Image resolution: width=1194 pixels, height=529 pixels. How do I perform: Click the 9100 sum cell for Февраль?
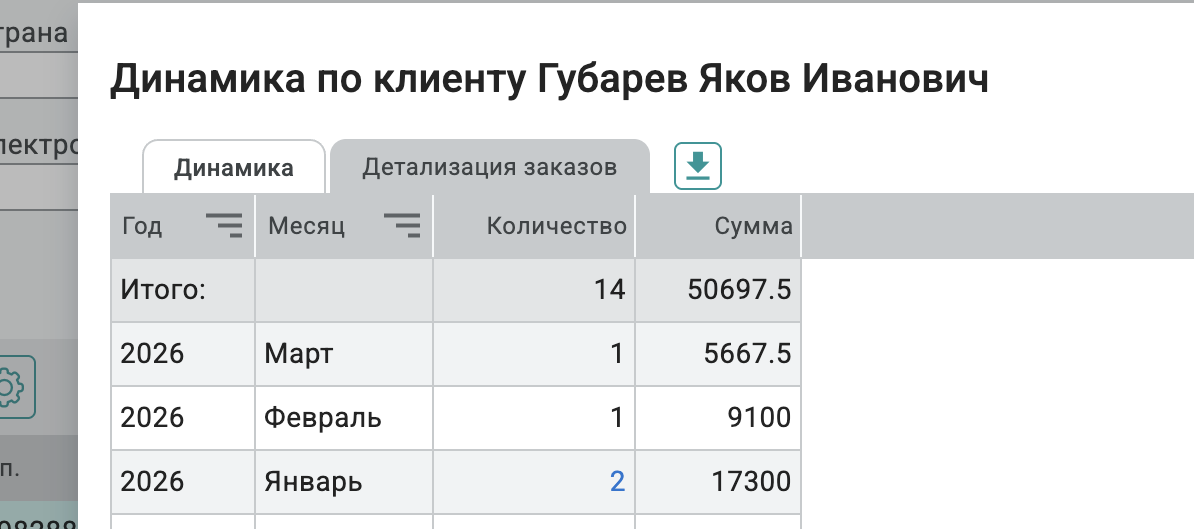coord(761,417)
